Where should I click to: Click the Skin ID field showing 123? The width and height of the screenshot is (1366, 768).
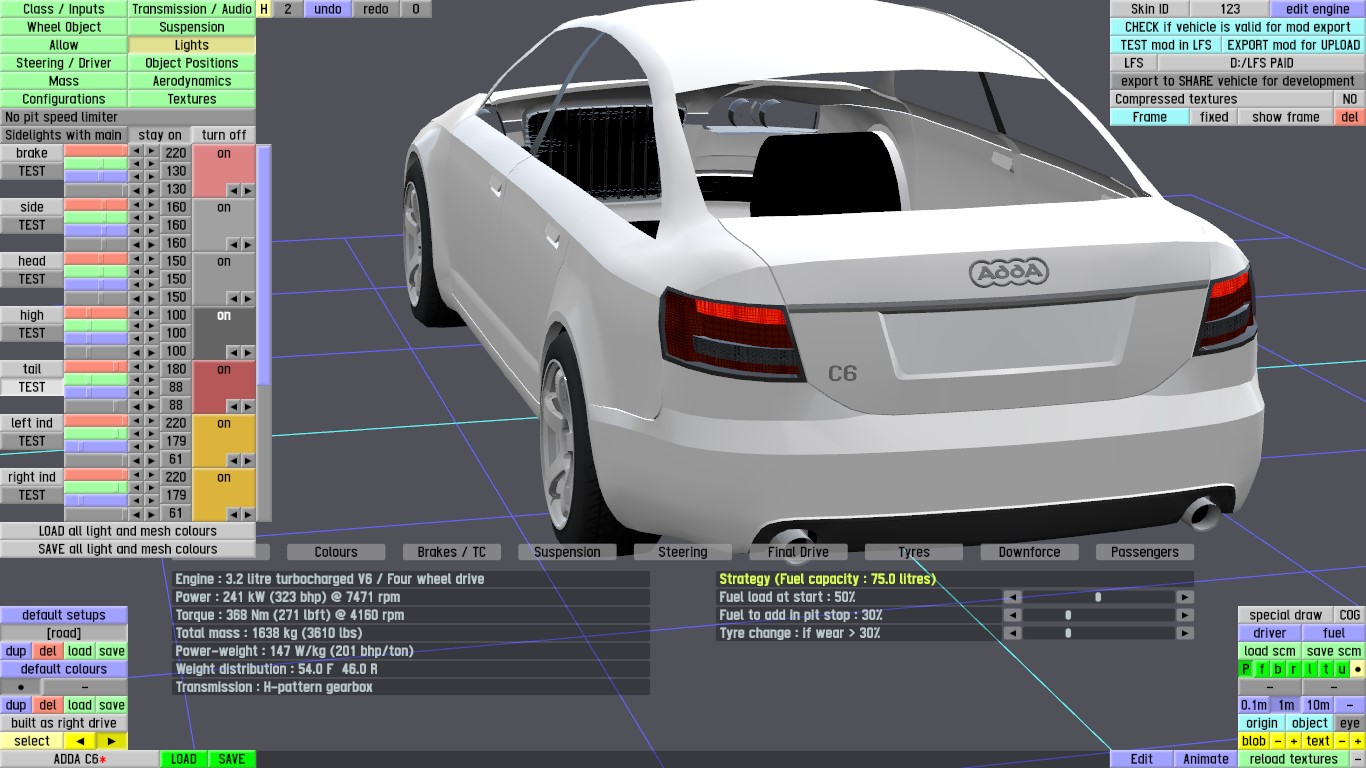point(1230,9)
